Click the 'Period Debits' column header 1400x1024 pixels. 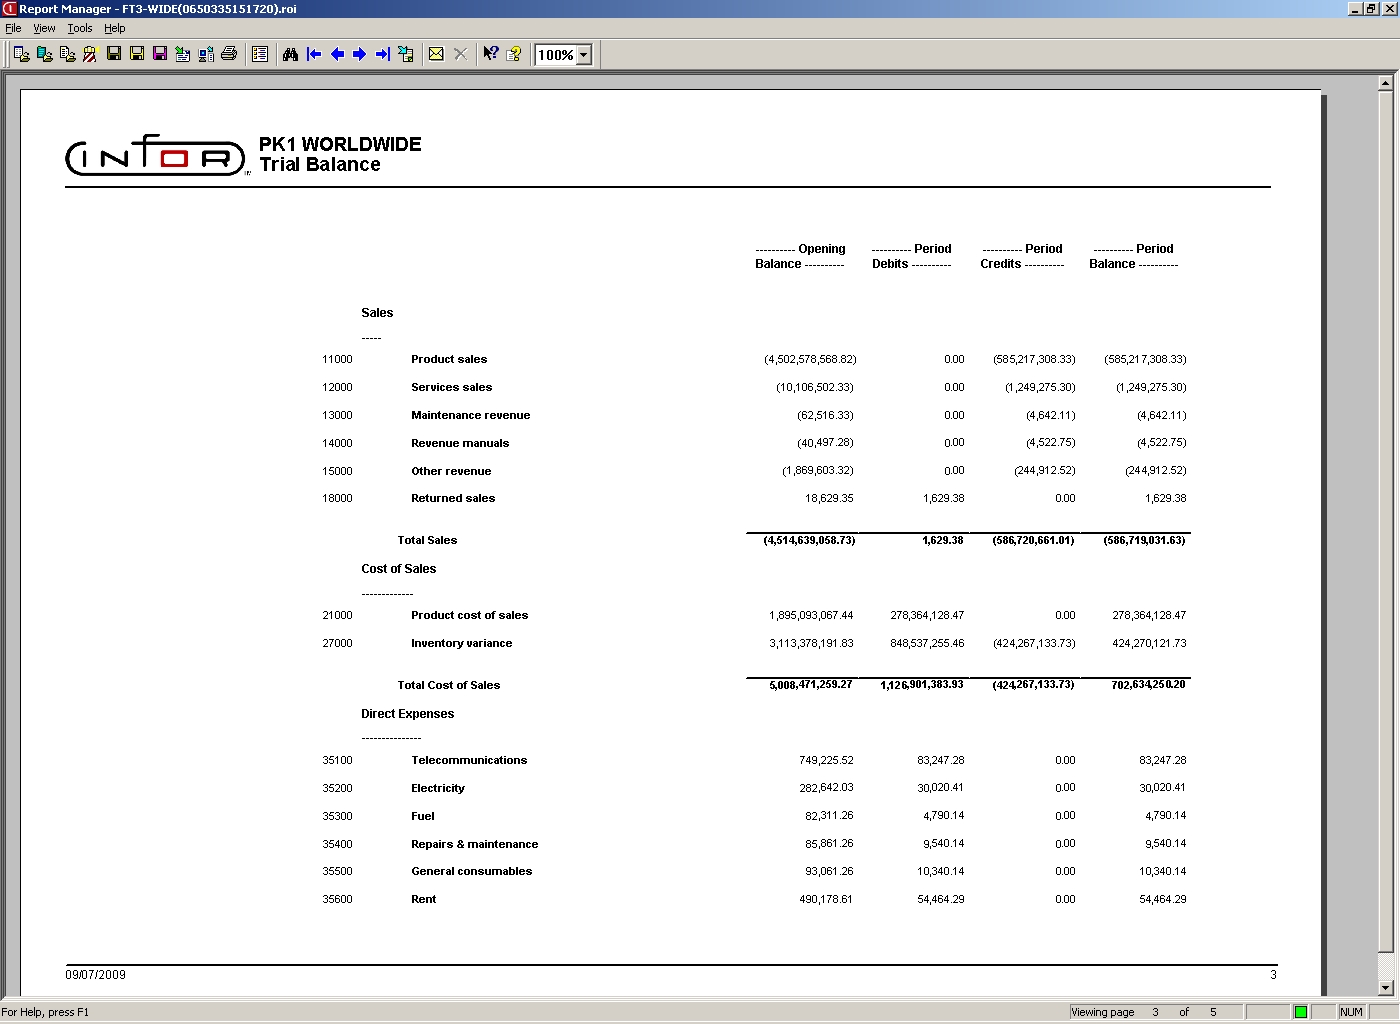click(x=911, y=256)
